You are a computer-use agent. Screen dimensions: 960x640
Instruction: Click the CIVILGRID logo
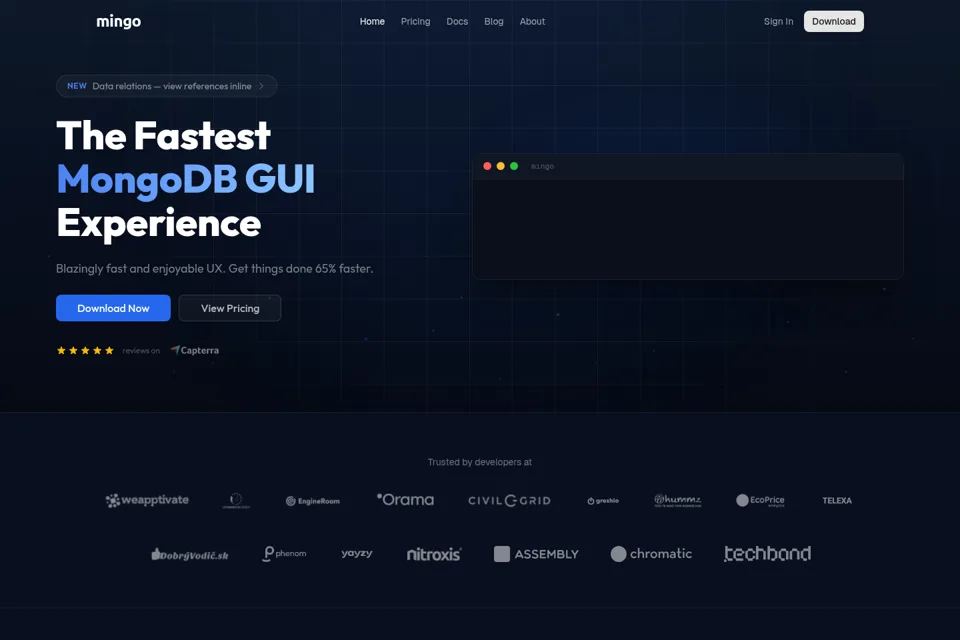click(509, 500)
